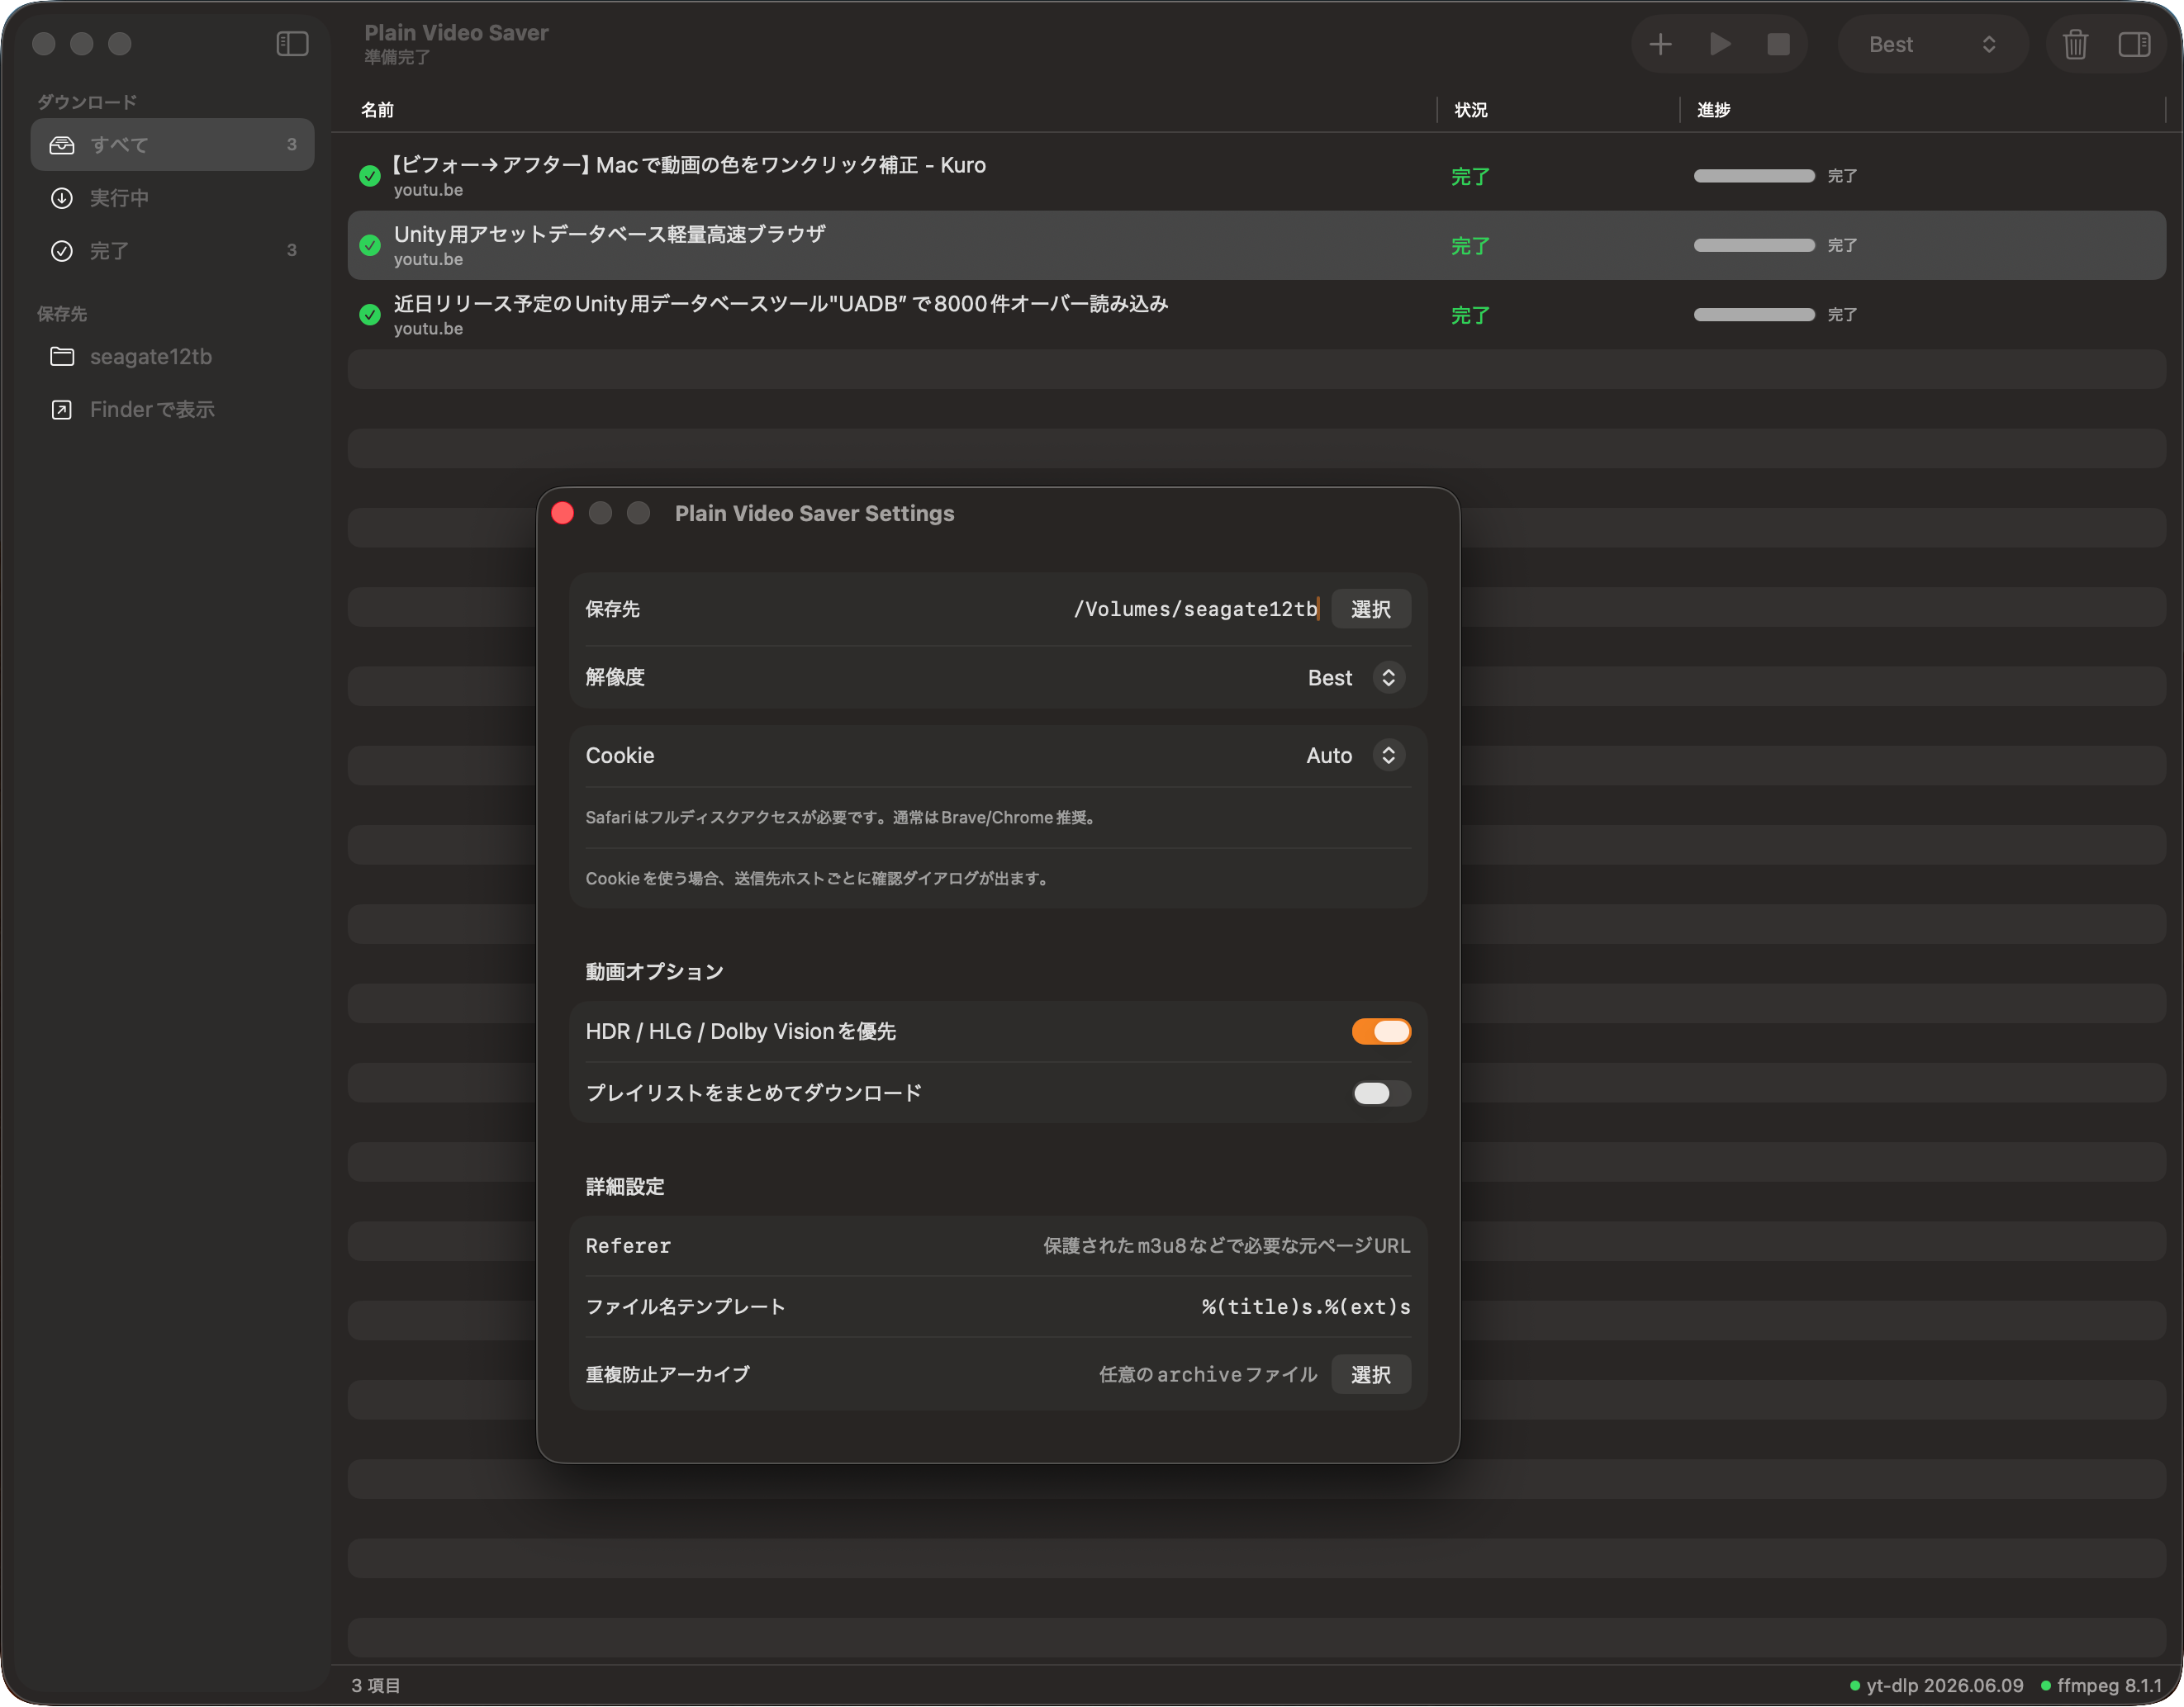Stop downloads with the square icon
Image resolution: width=2184 pixels, height=1707 pixels.
tap(1778, 44)
